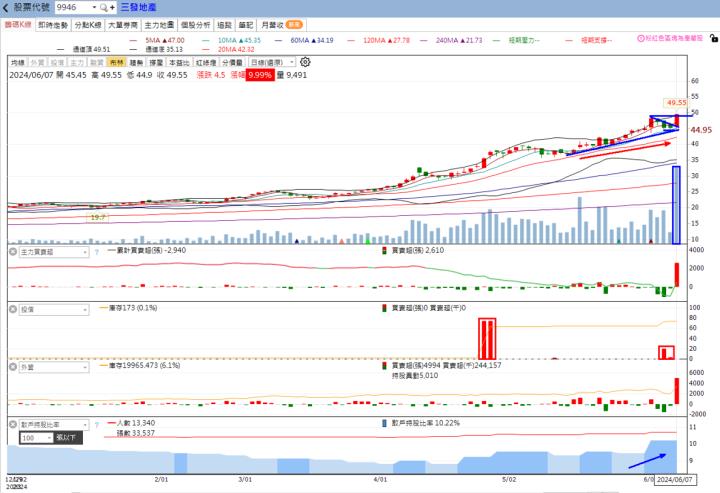Viewport: 720px width, 493px height.
Task: Switch to the 主力地圖 tab
Action: tap(159, 25)
